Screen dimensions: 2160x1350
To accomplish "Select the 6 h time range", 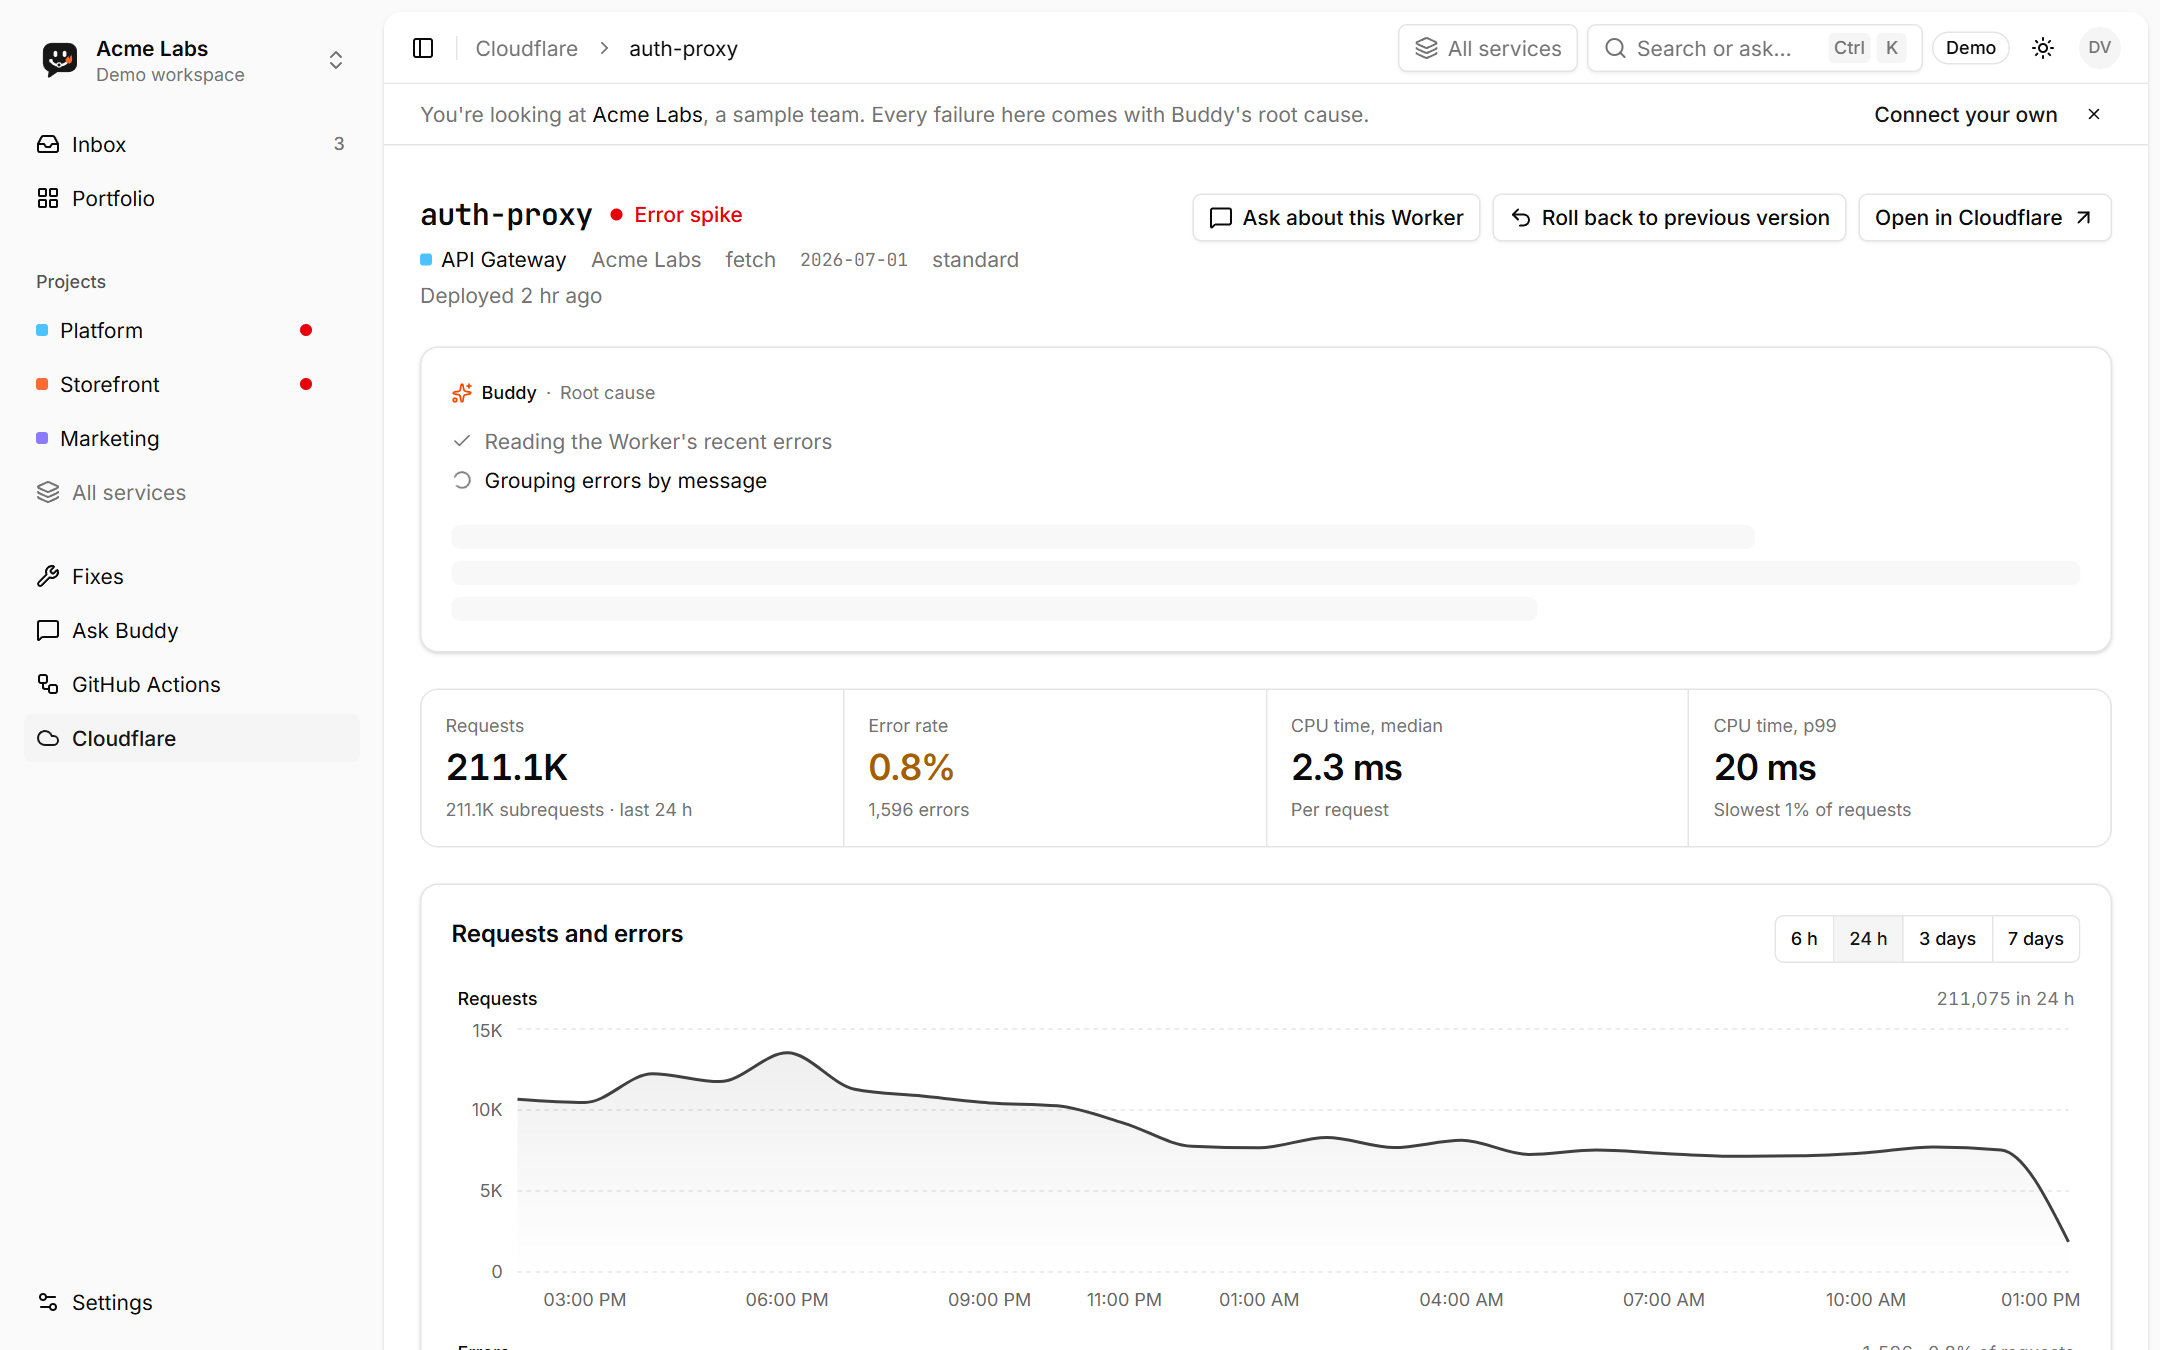I will (x=1804, y=938).
